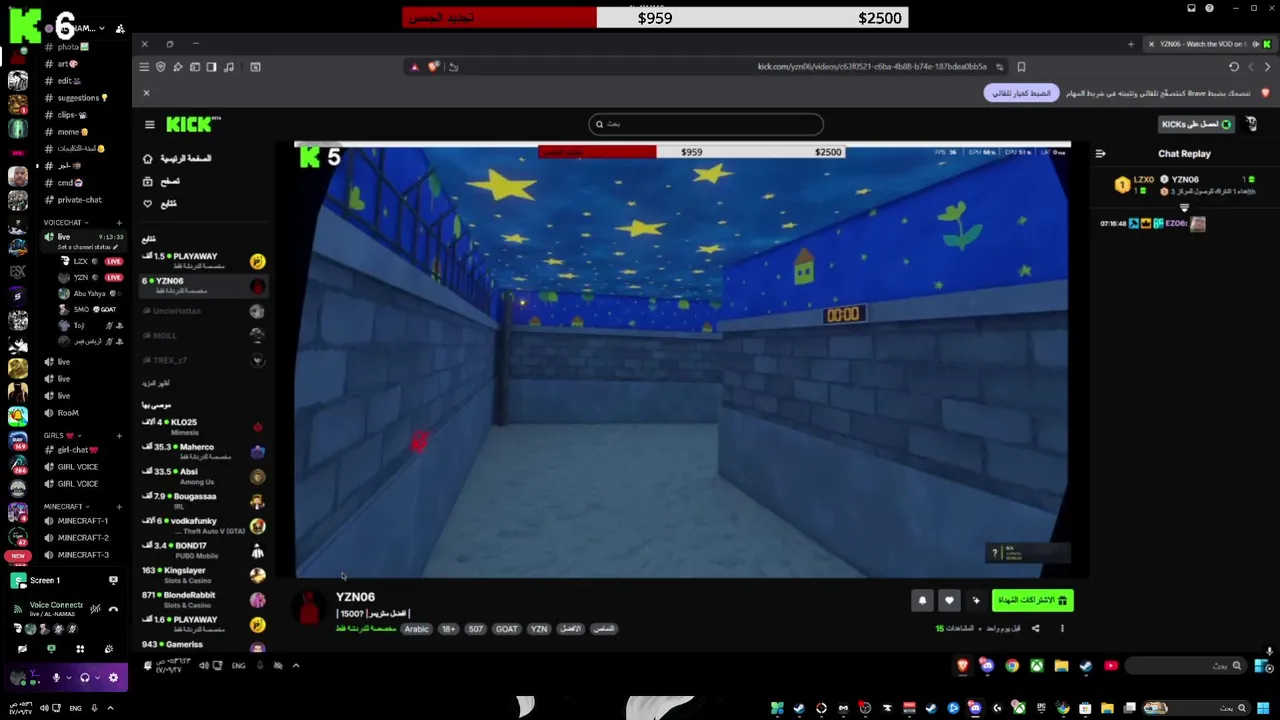This screenshot has height=720, width=1280.
Task: Click the music note icon in browser toolbar
Action: [x=229, y=67]
